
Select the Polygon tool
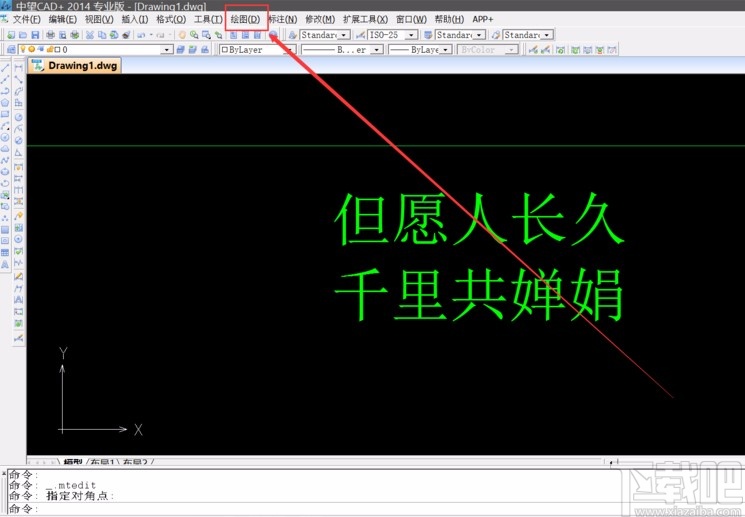click(x=5, y=102)
